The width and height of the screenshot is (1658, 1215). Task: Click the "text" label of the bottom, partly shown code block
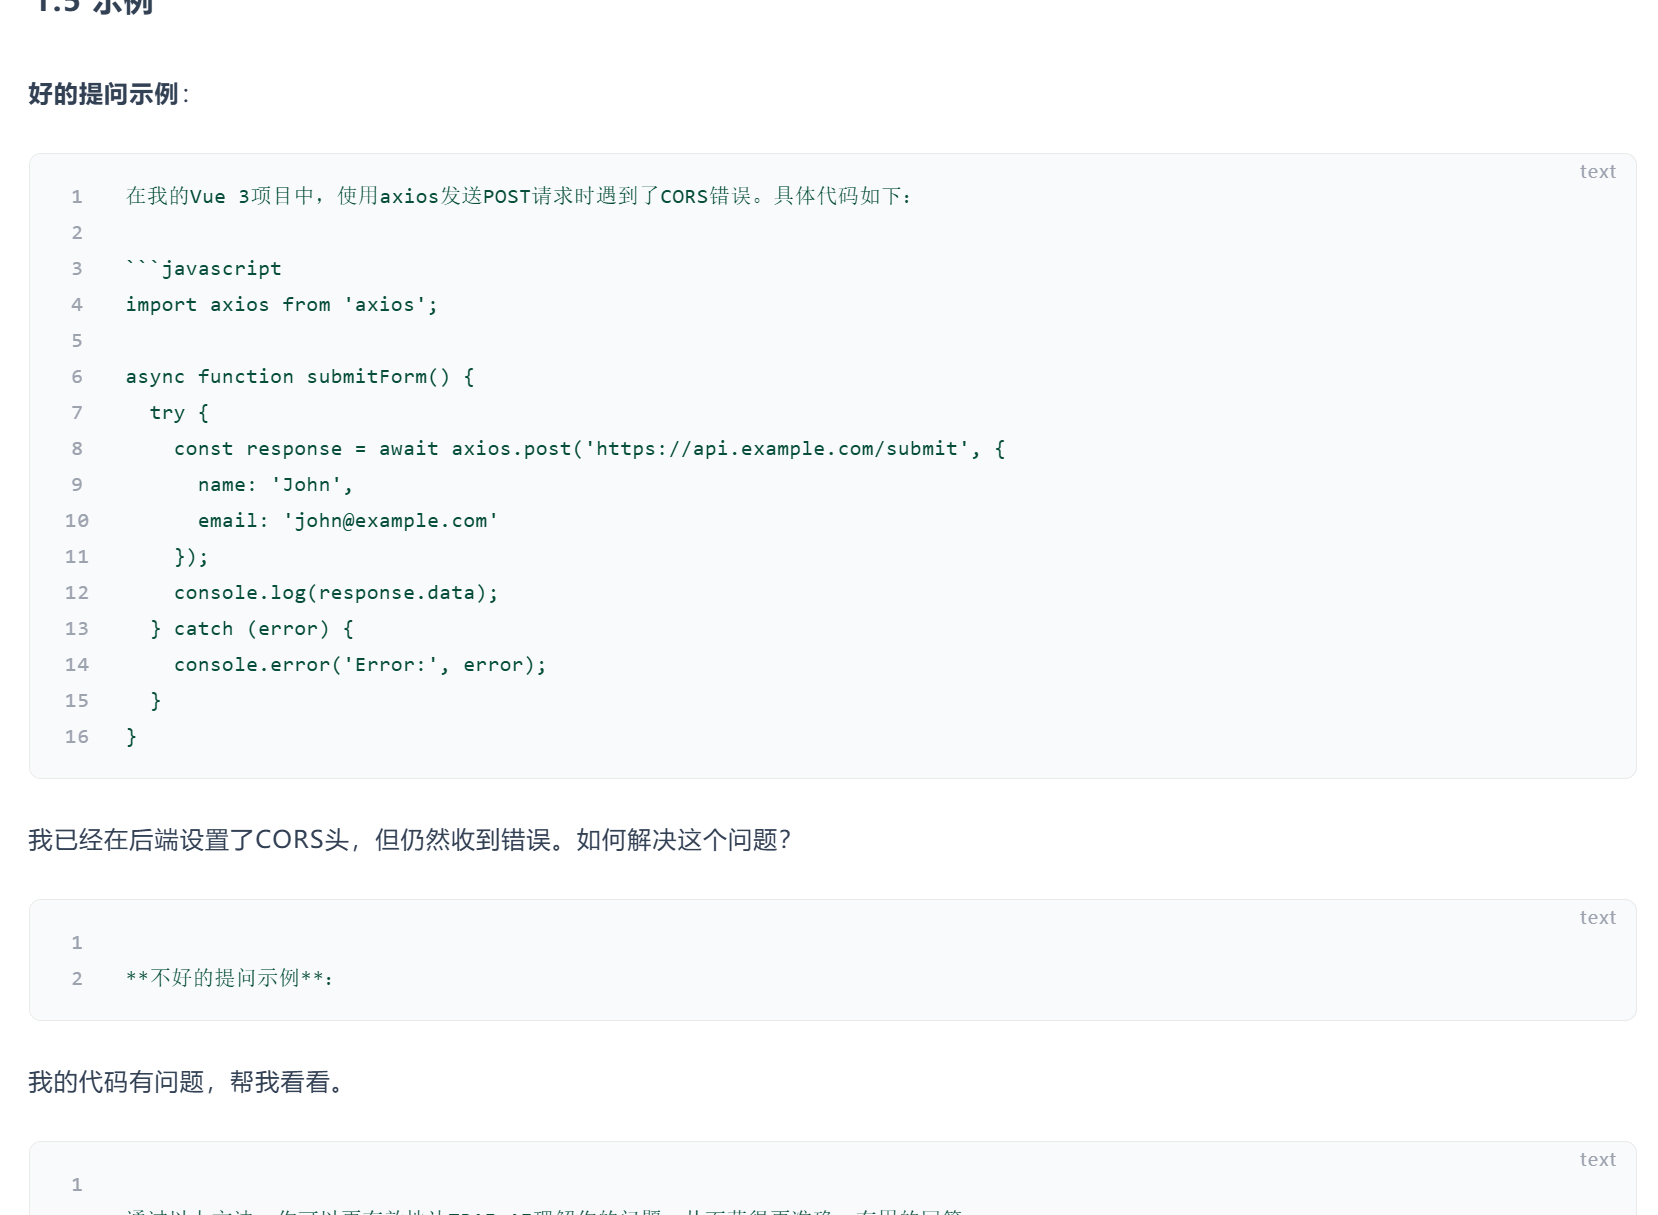1597,1160
